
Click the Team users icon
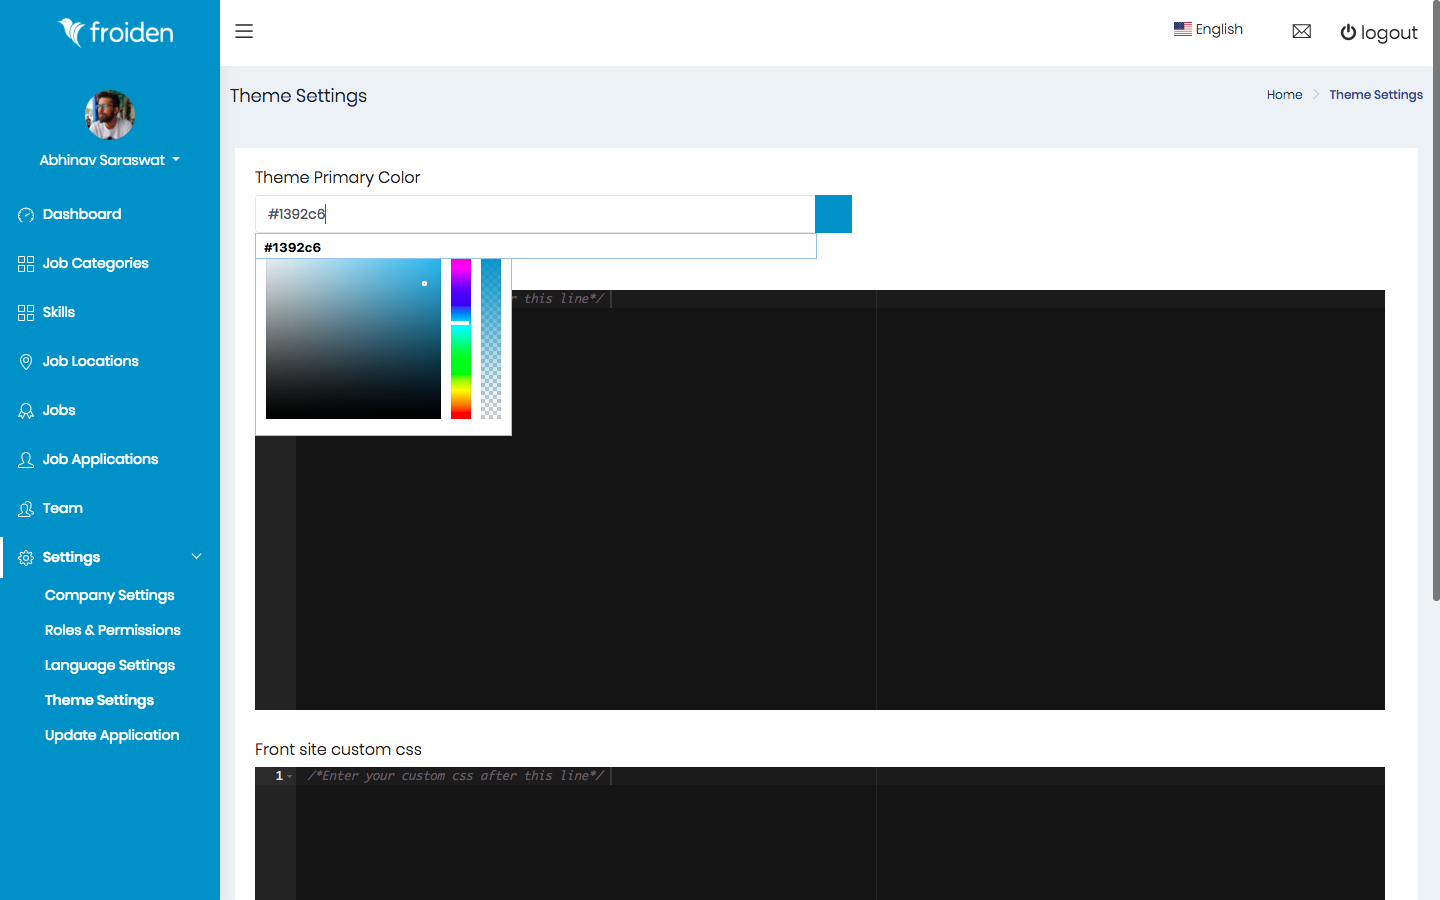tap(26, 509)
